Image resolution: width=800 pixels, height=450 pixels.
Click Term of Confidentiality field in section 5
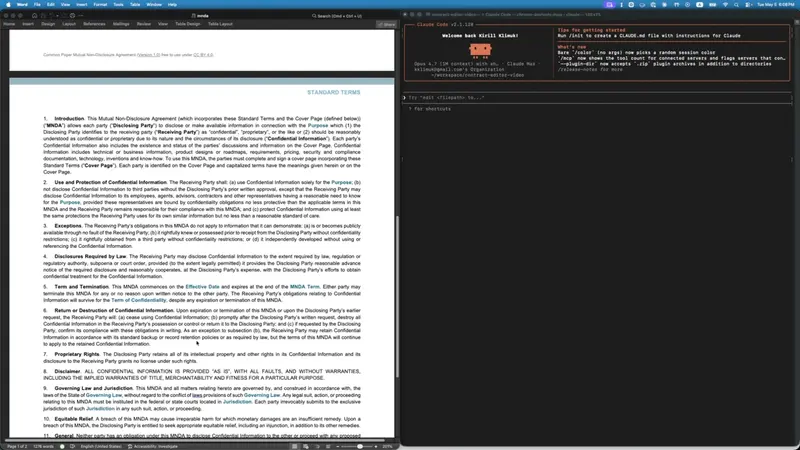click(x=139, y=300)
